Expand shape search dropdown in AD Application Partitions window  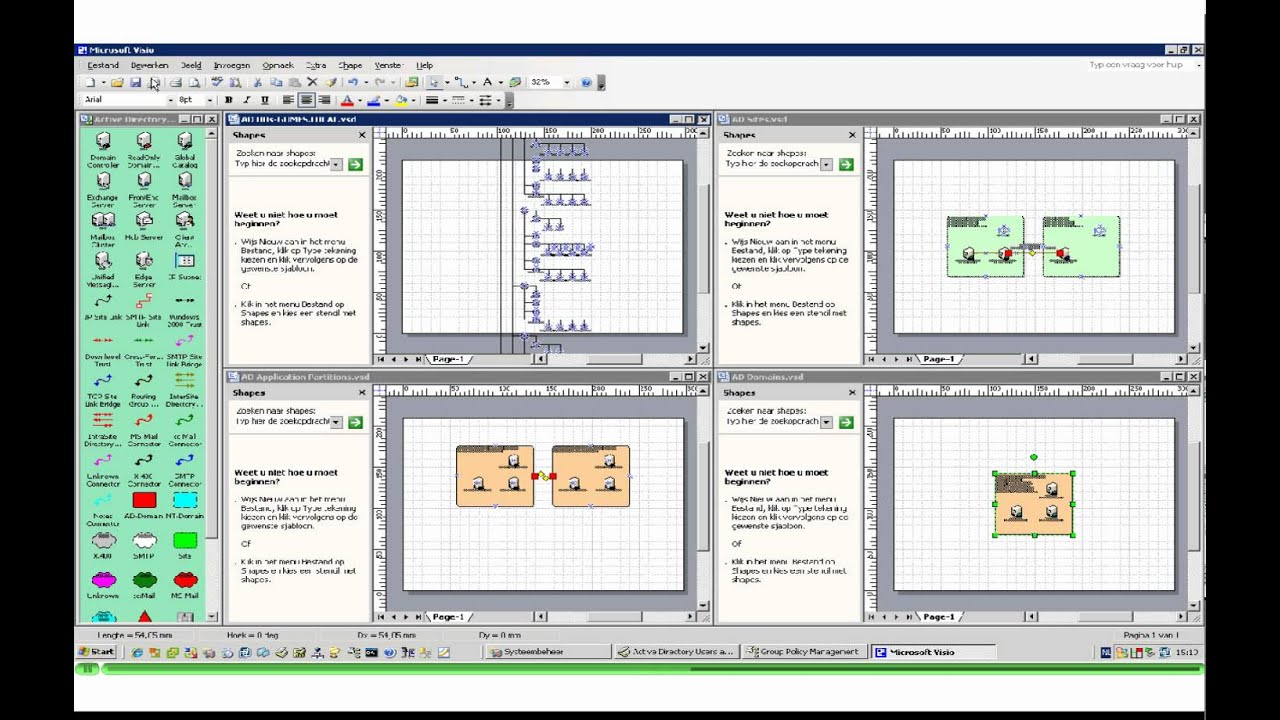click(x=337, y=422)
